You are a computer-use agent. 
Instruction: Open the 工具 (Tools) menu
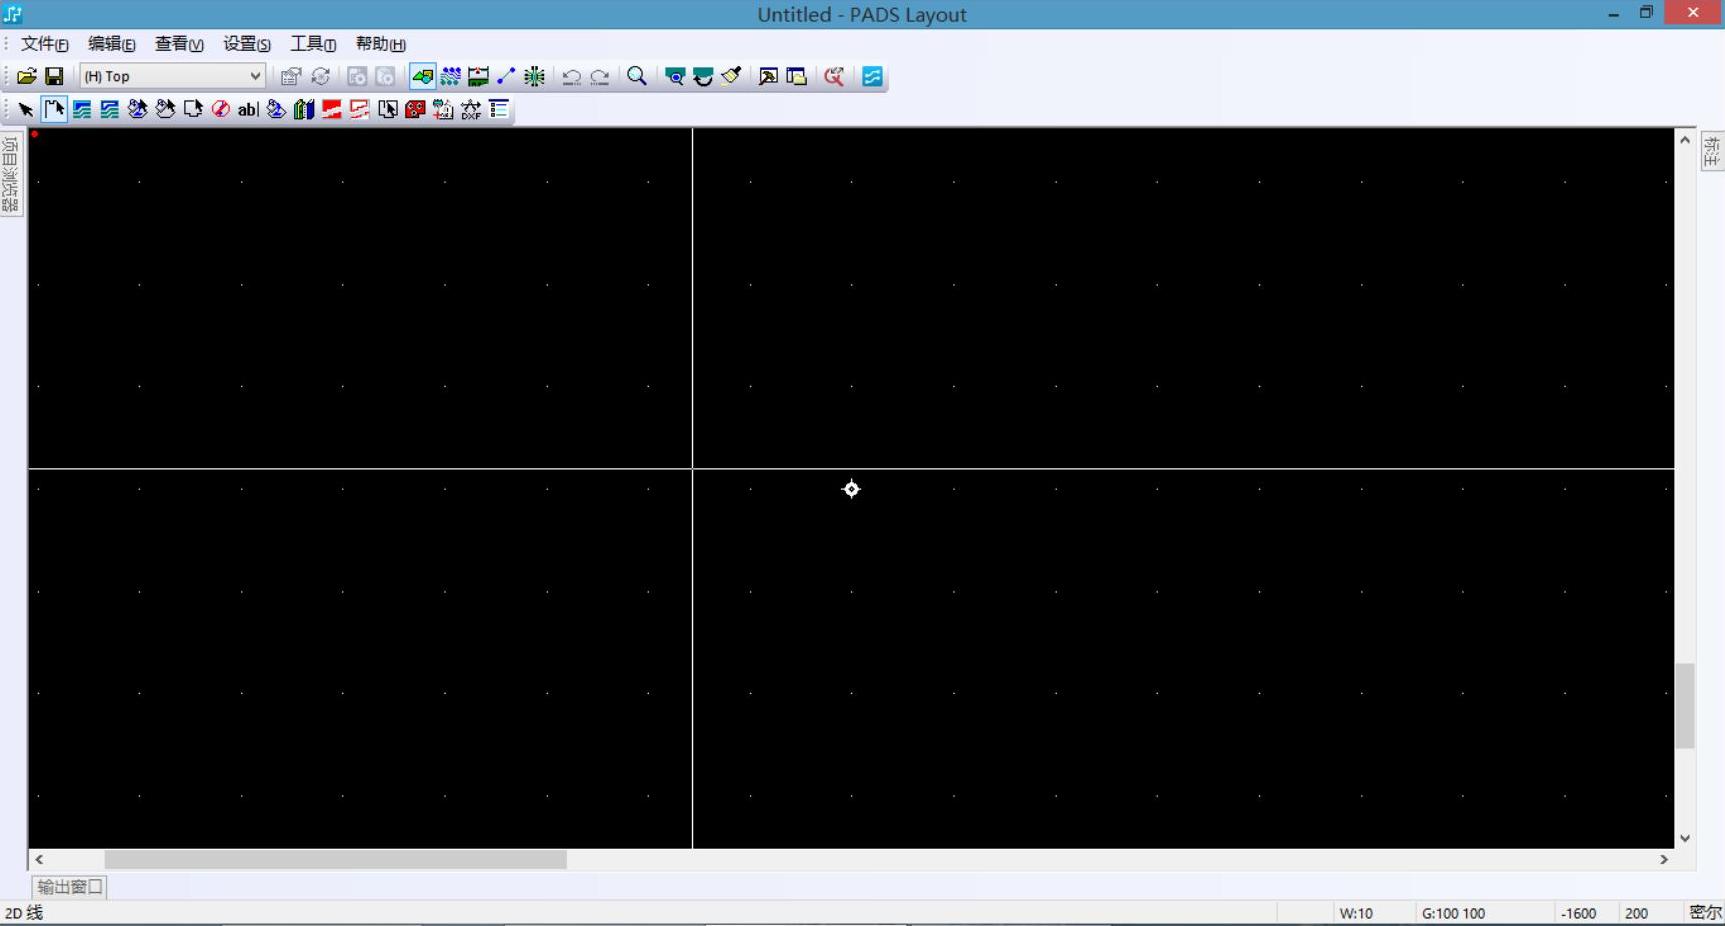coord(313,44)
